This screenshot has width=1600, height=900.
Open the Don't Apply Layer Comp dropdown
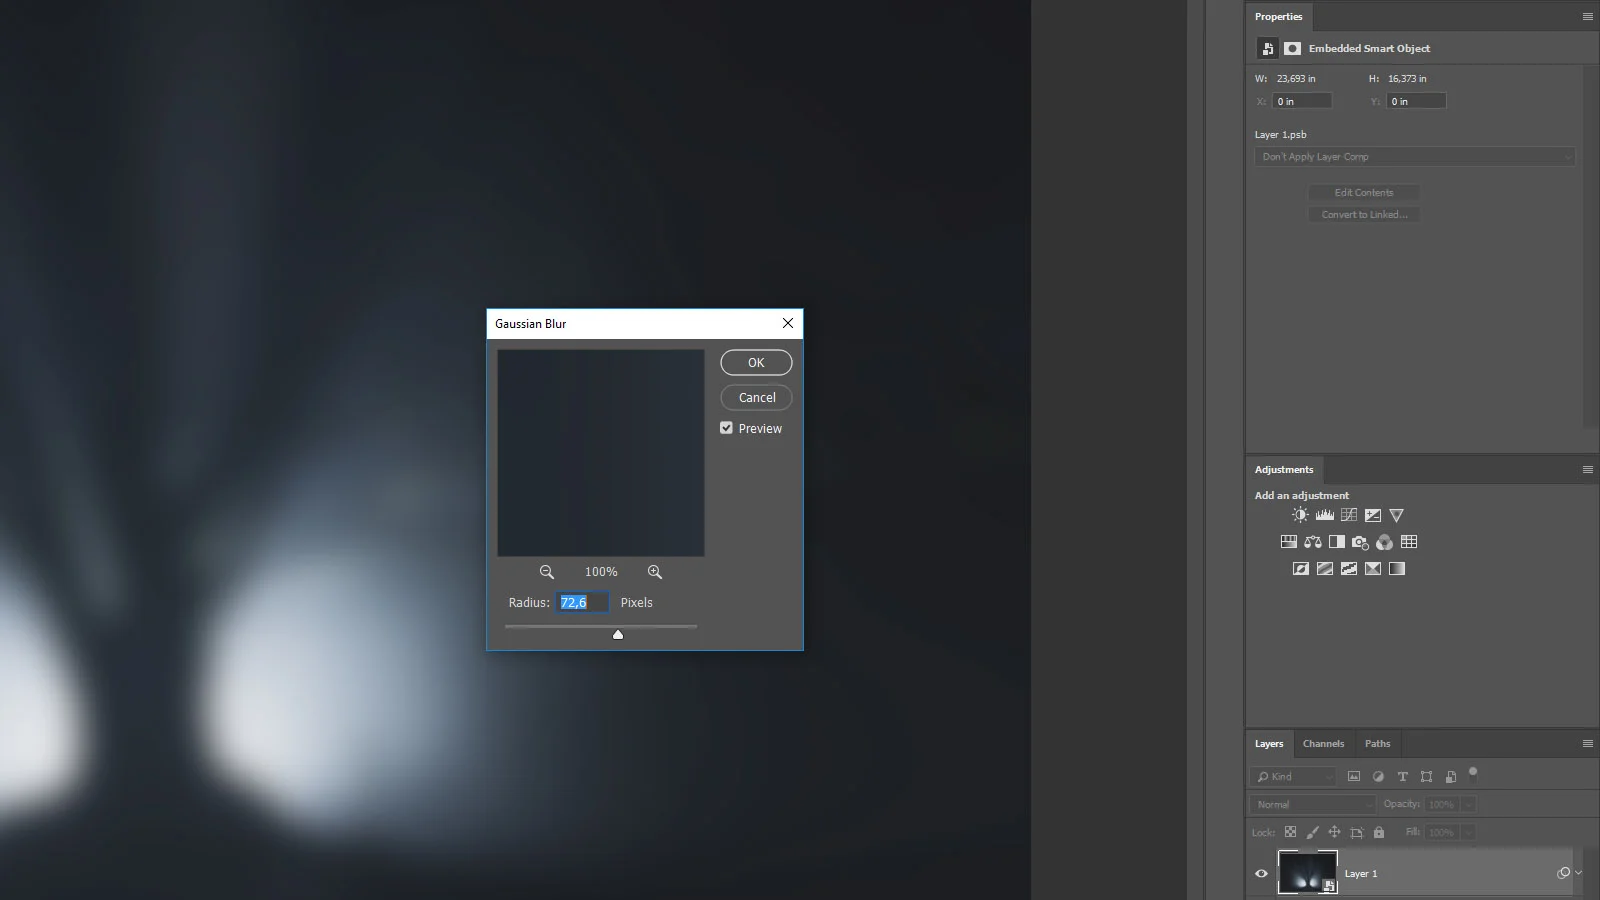(x=1414, y=156)
